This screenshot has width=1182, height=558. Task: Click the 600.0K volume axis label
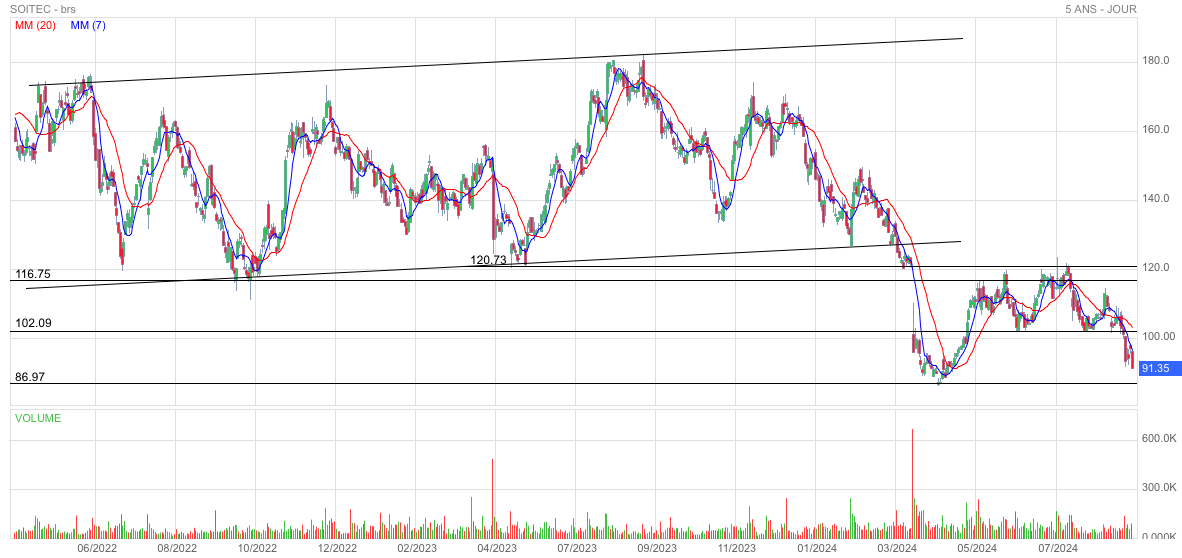(1159, 439)
